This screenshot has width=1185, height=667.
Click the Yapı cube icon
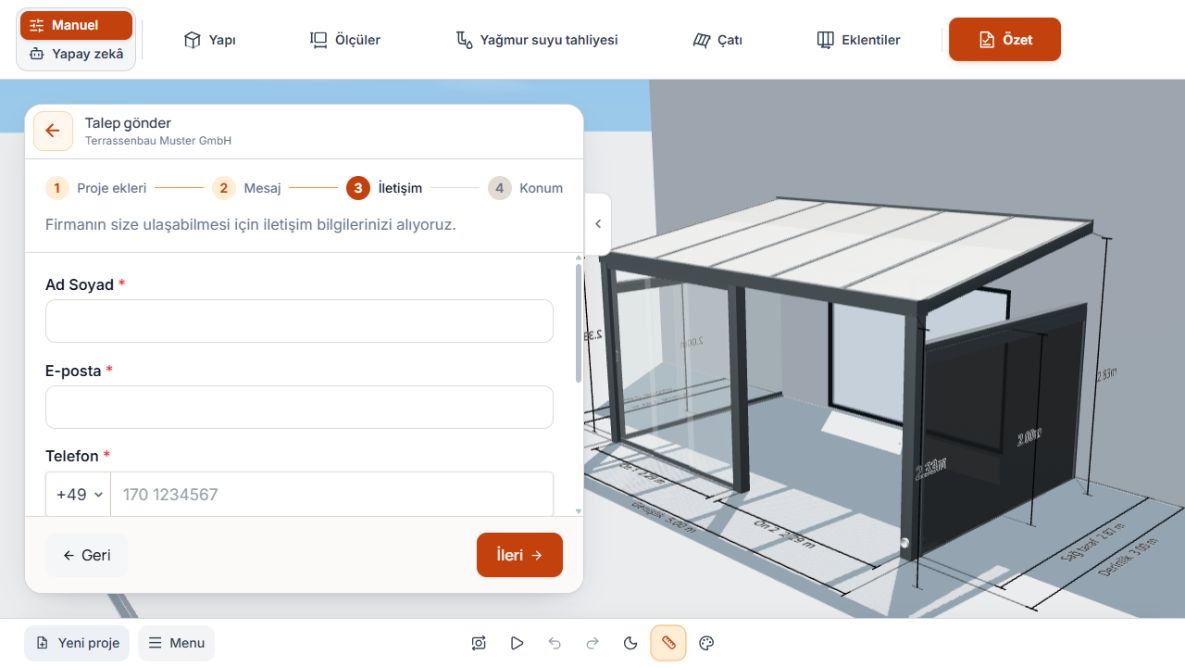coord(192,40)
